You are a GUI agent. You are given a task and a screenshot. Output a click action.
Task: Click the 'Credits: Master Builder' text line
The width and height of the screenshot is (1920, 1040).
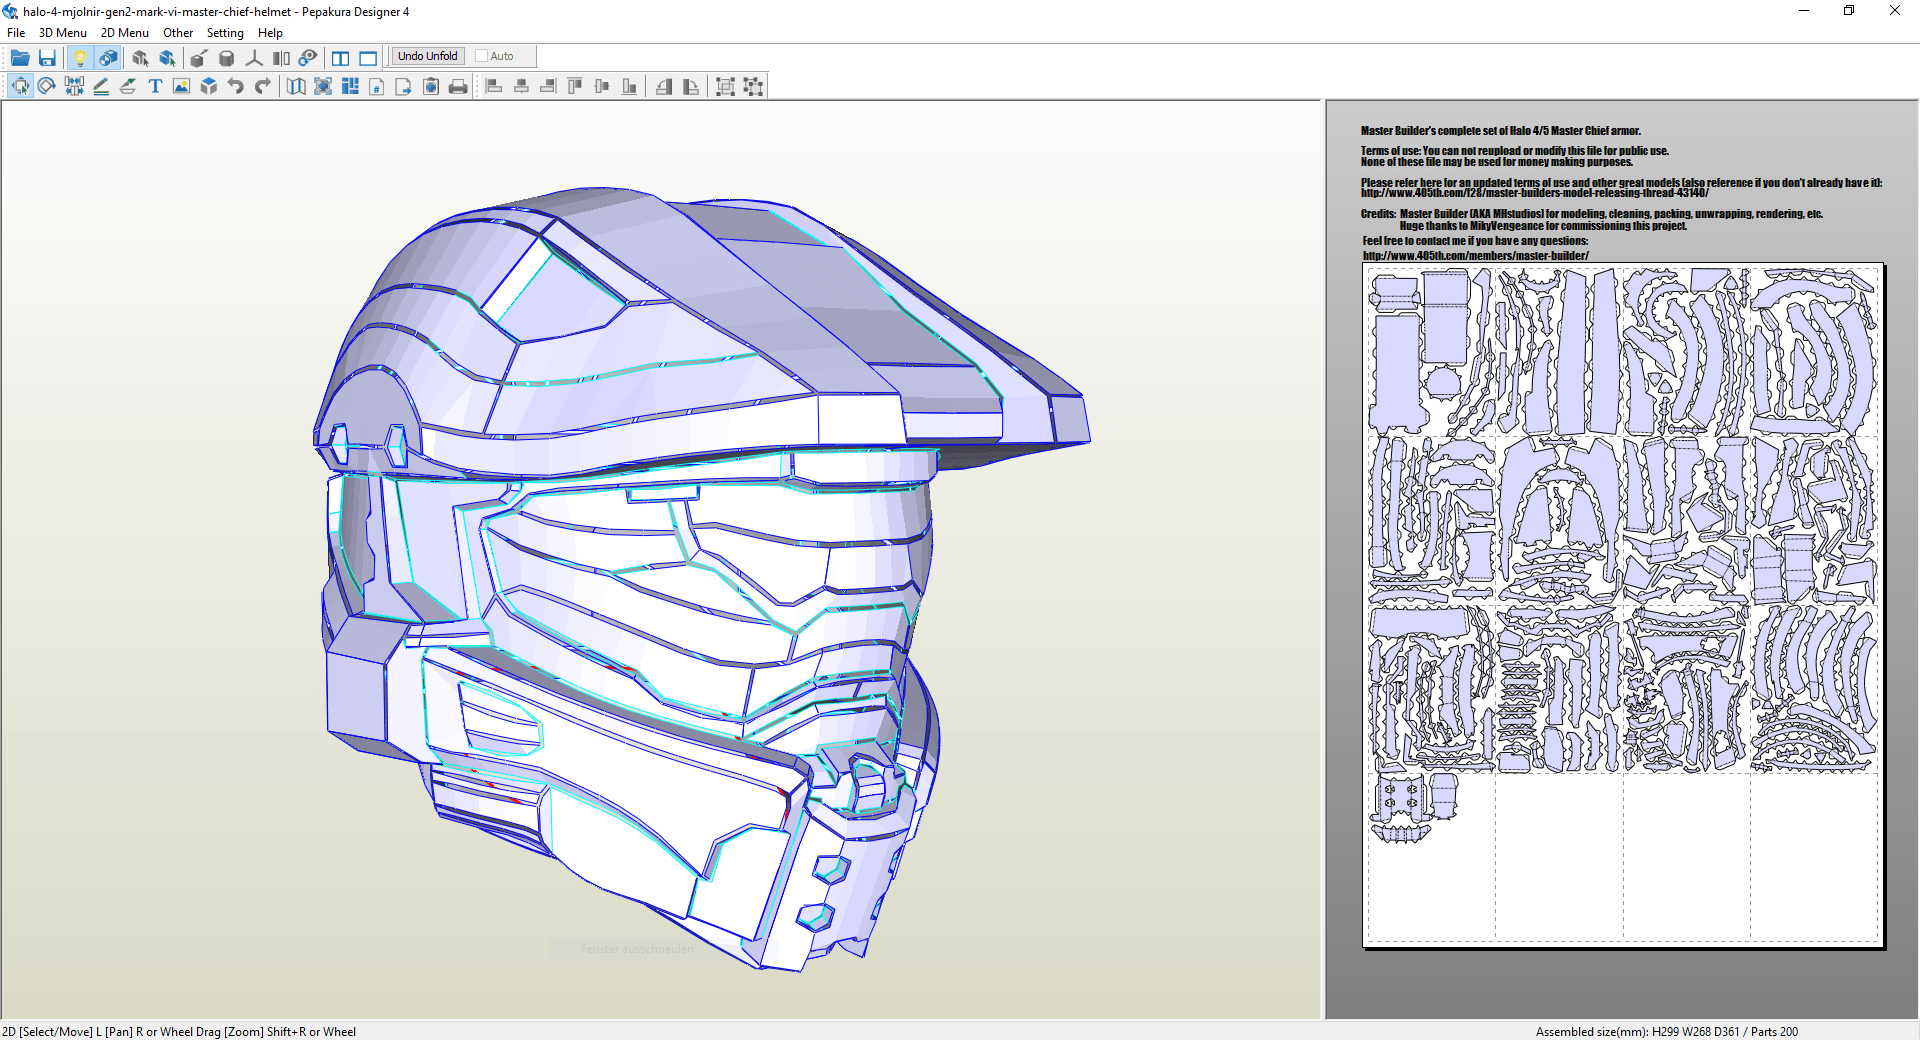tap(1591, 214)
